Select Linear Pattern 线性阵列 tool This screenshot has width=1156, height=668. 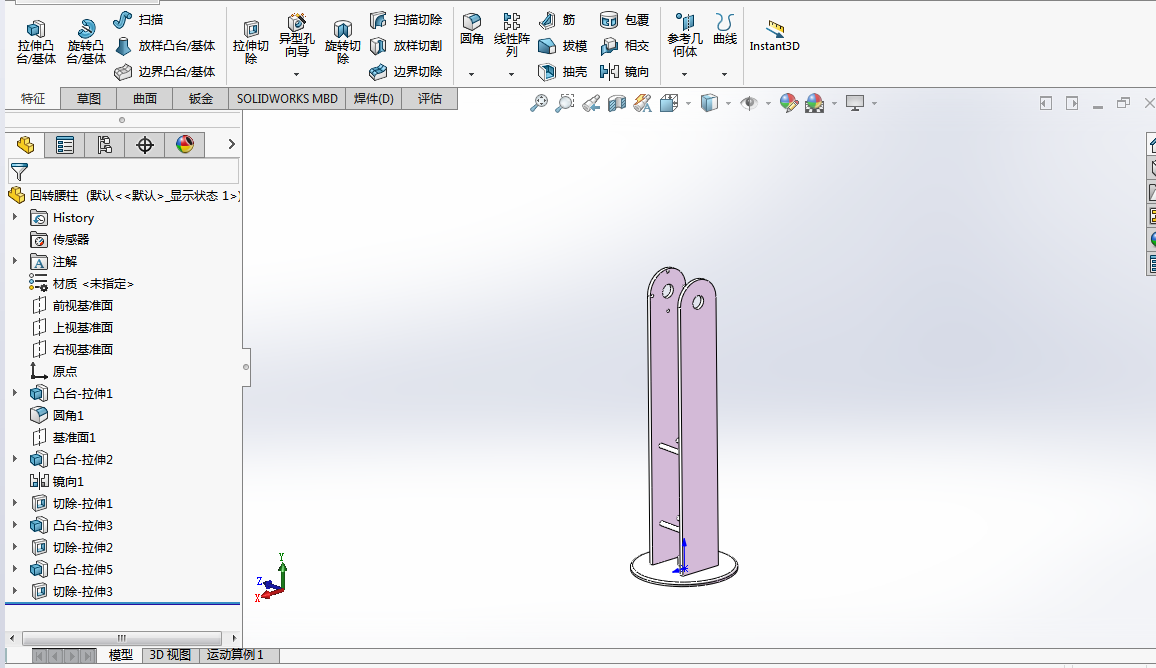[x=512, y=35]
